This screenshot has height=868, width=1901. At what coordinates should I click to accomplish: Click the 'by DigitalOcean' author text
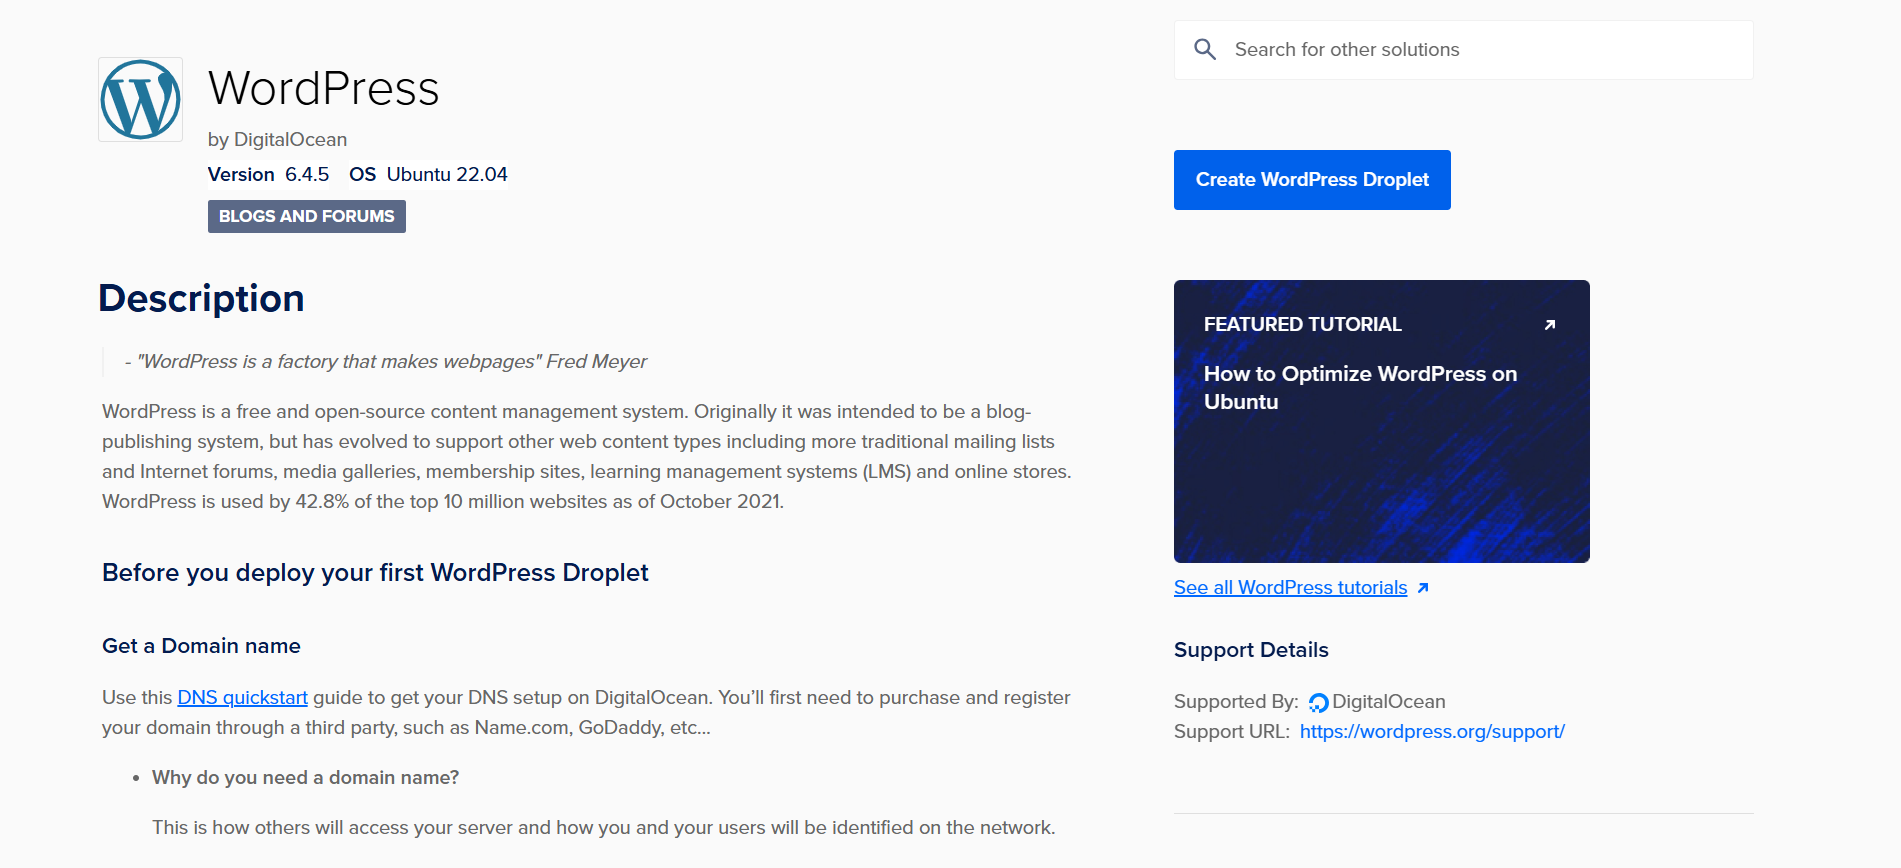click(277, 139)
